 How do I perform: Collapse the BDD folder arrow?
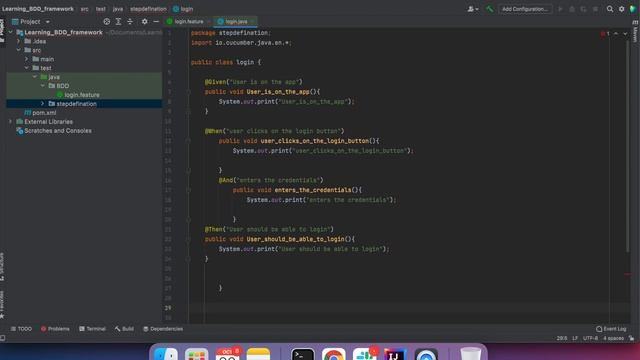43,86
